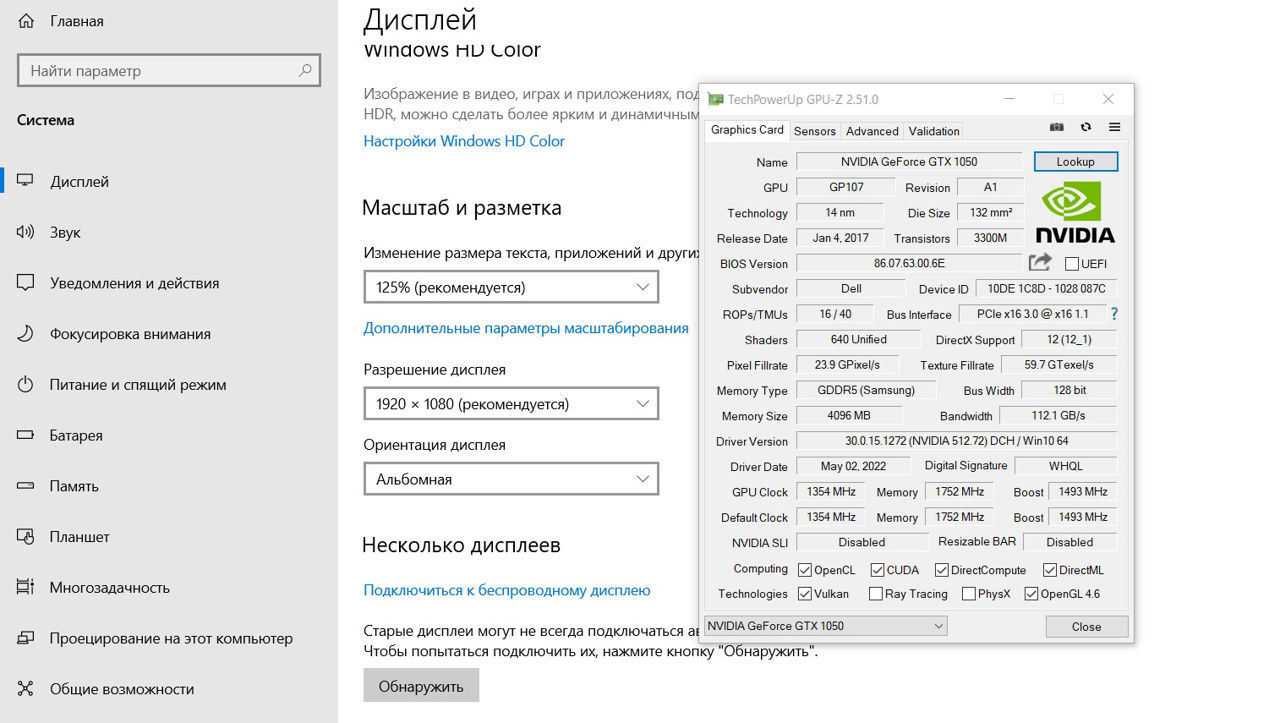Open the Альбомная orientation dropdown
The width and height of the screenshot is (1280, 723).
[x=511, y=479]
